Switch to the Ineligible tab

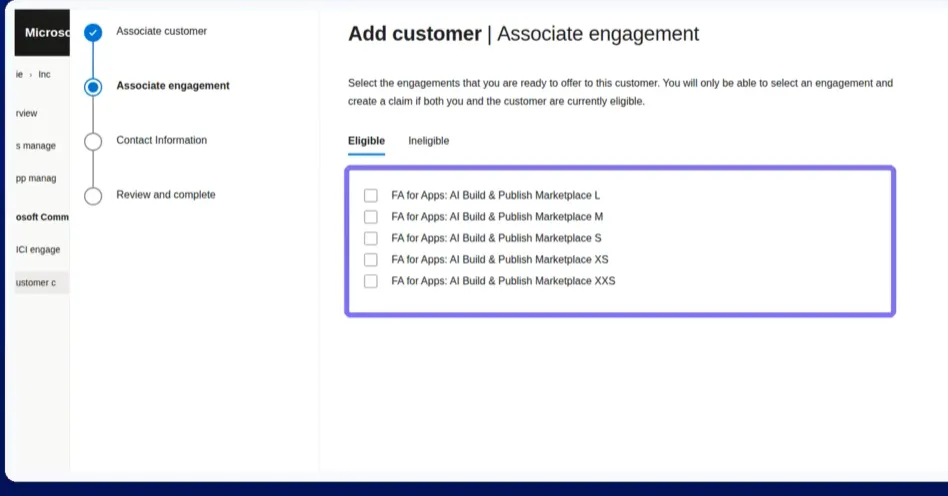coord(429,141)
